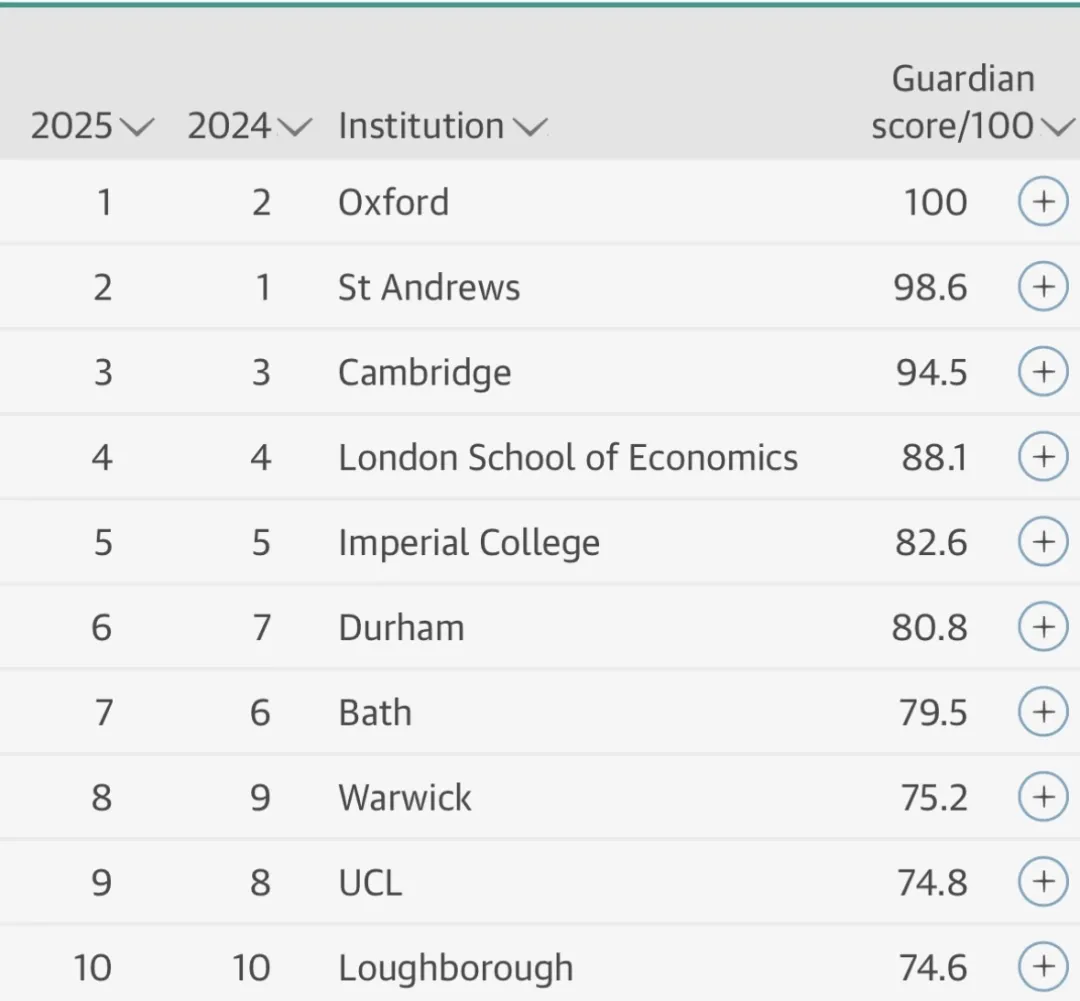Open Cambridge row details plus icon
This screenshot has width=1080, height=1001.
tap(1042, 373)
